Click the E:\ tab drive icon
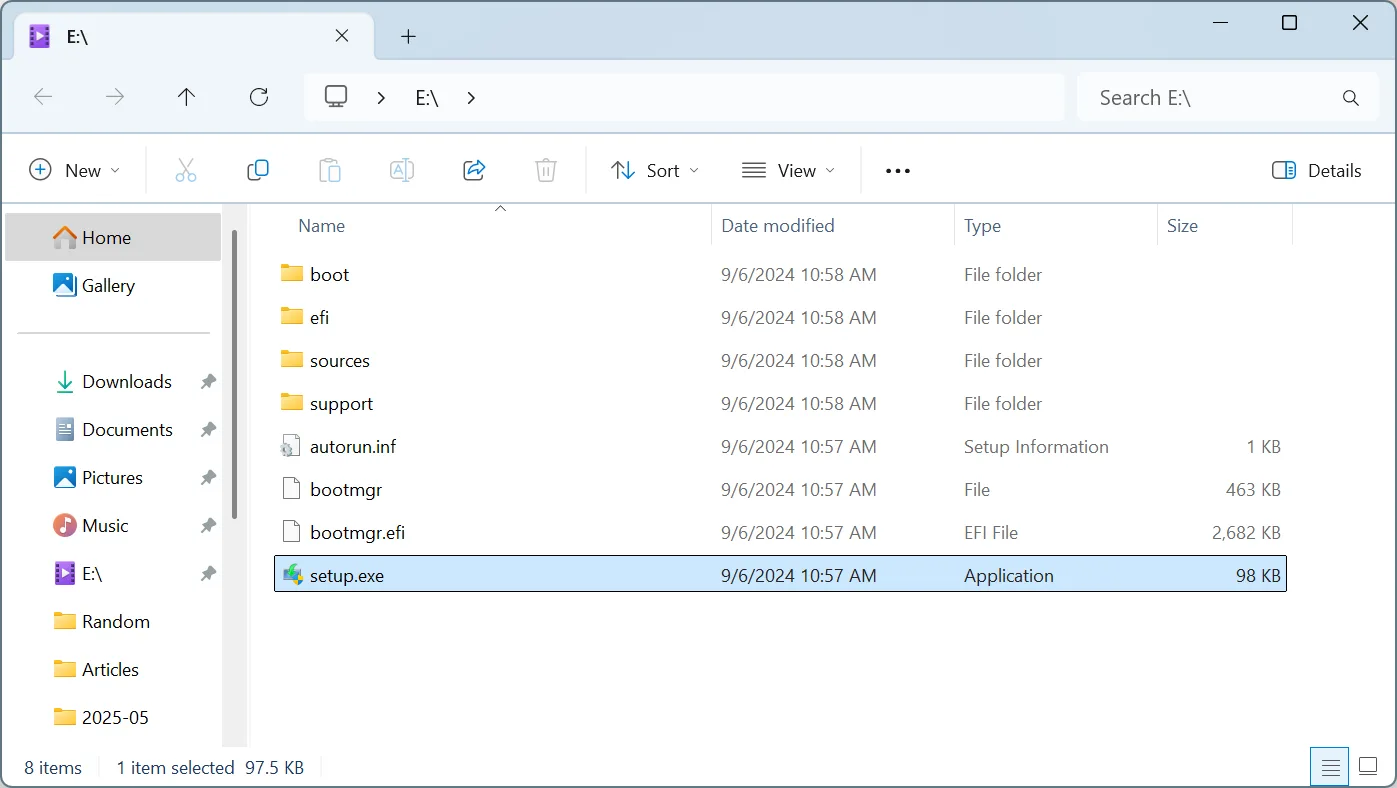The width and height of the screenshot is (1397, 788). pos(40,37)
